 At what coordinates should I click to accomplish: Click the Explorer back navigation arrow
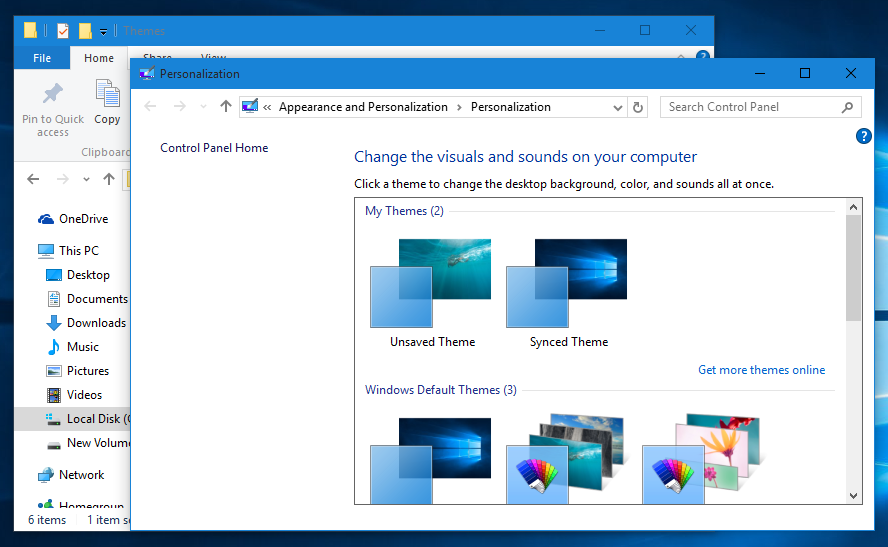pos(33,180)
